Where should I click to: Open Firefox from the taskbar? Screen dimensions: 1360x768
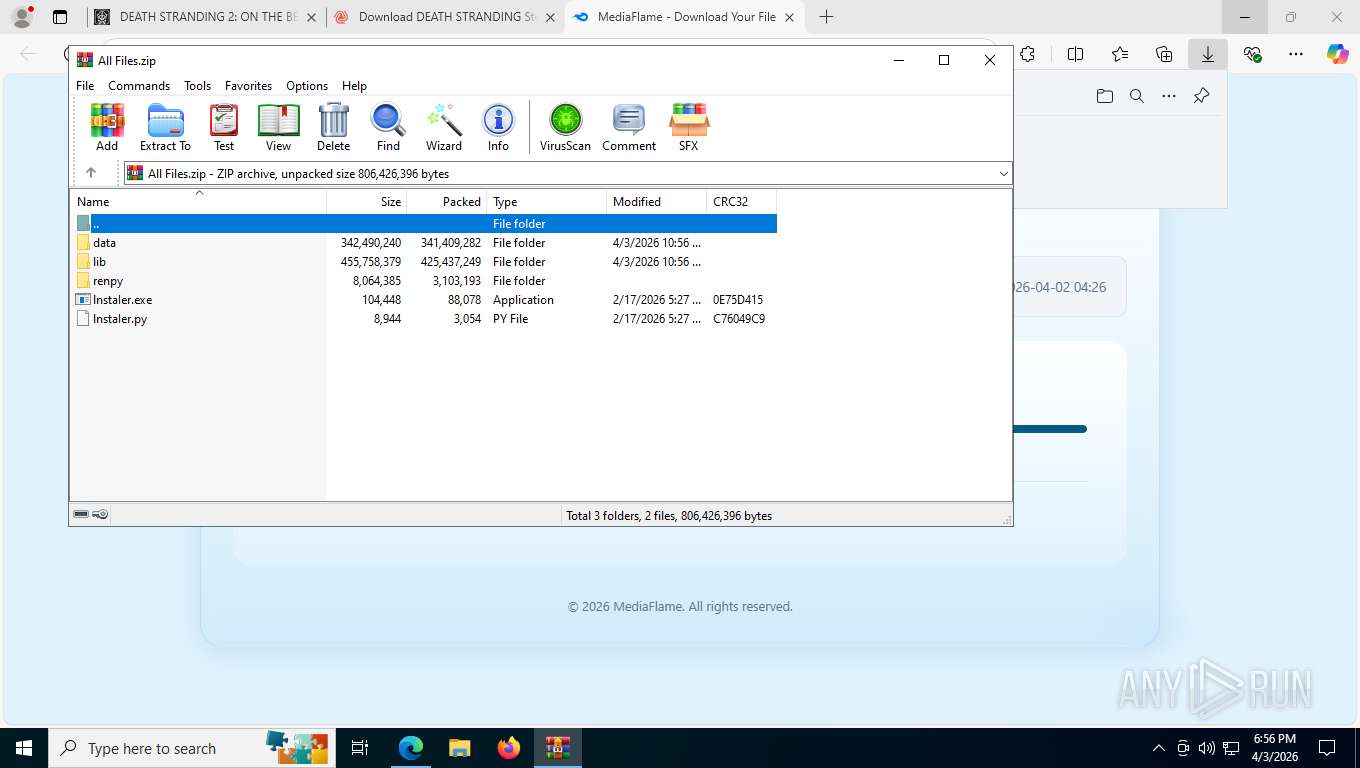pos(509,748)
